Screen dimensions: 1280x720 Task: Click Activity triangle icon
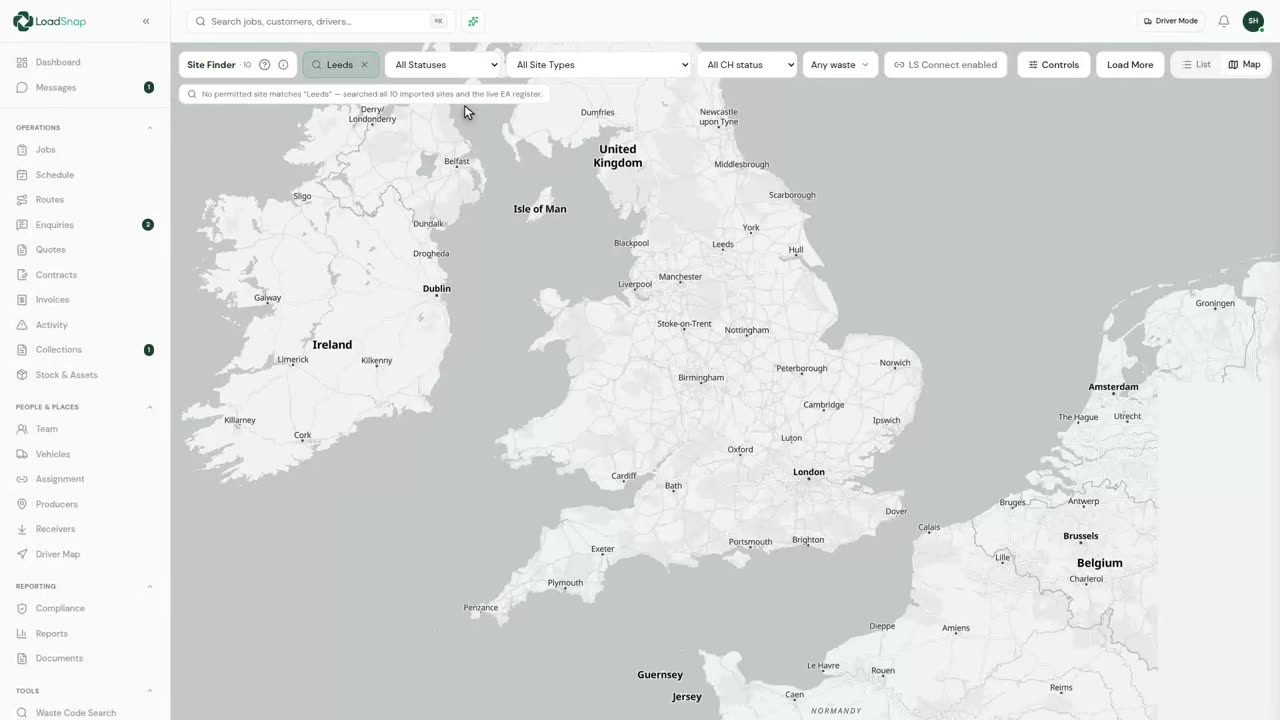pyautogui.click(x=22, y=325)
